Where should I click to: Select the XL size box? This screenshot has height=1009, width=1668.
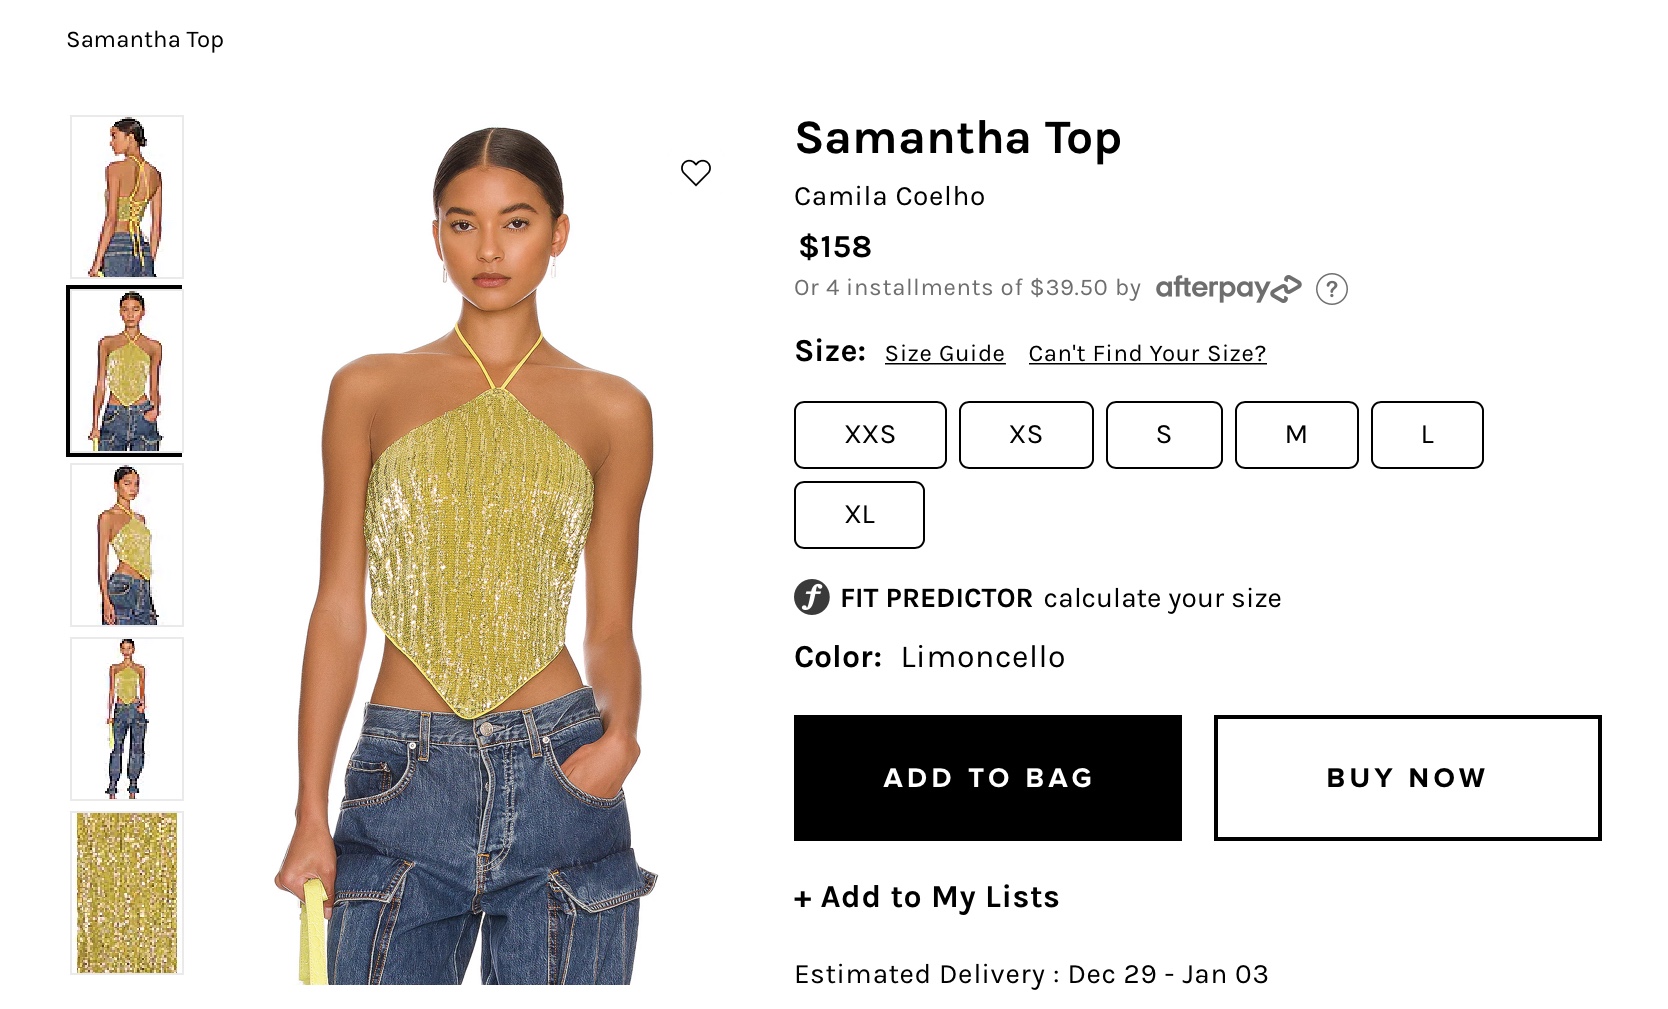click(859, 515)
